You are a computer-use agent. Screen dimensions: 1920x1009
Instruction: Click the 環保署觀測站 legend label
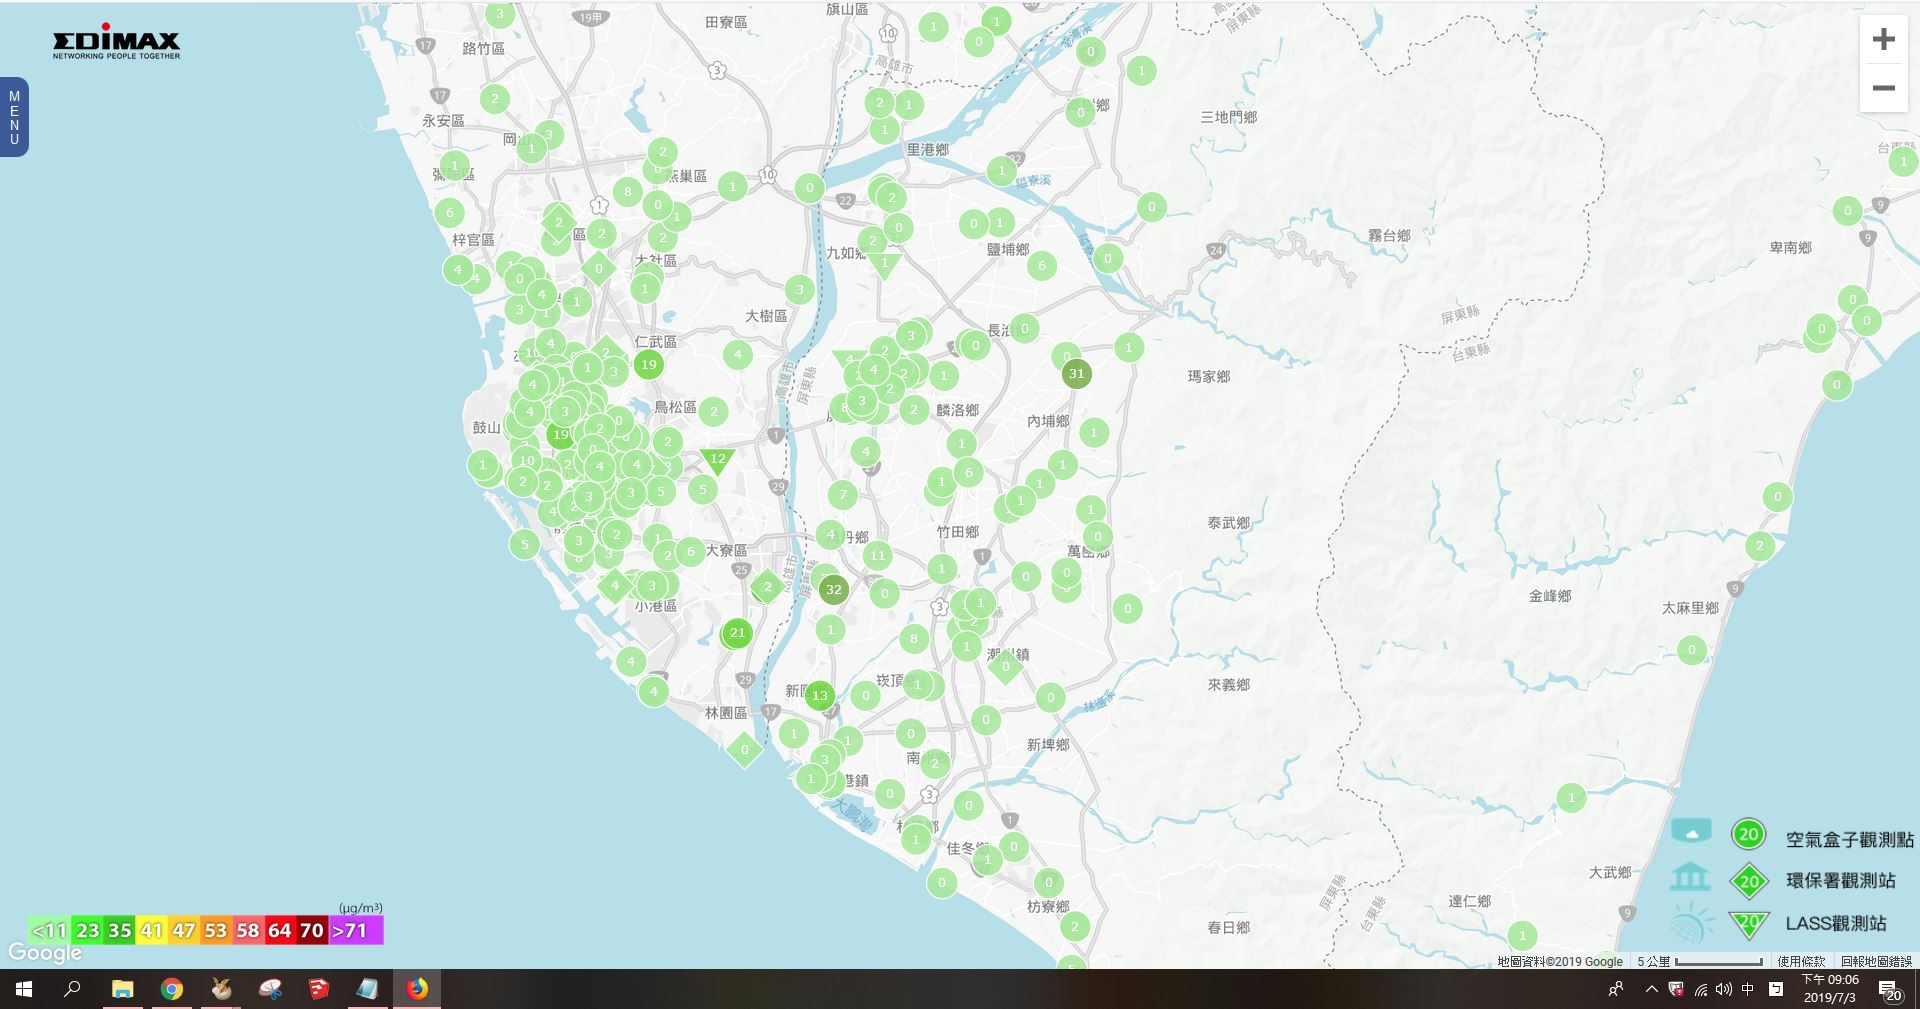(x=1841, y=881)
